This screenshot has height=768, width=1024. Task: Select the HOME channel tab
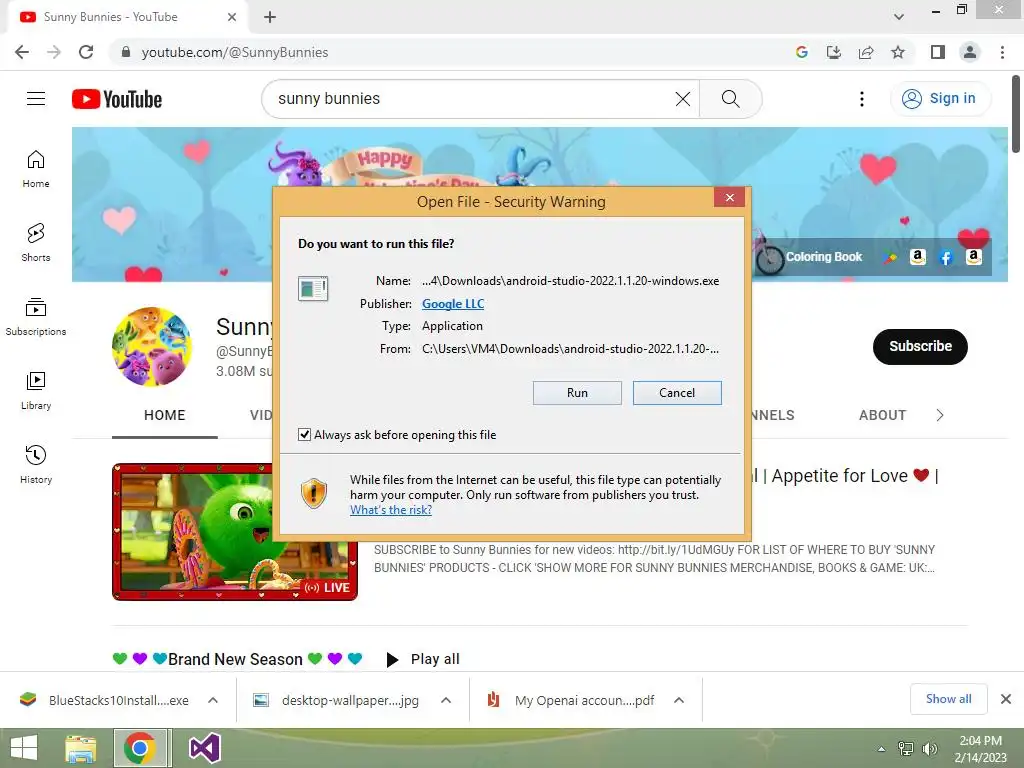[165, 415]
